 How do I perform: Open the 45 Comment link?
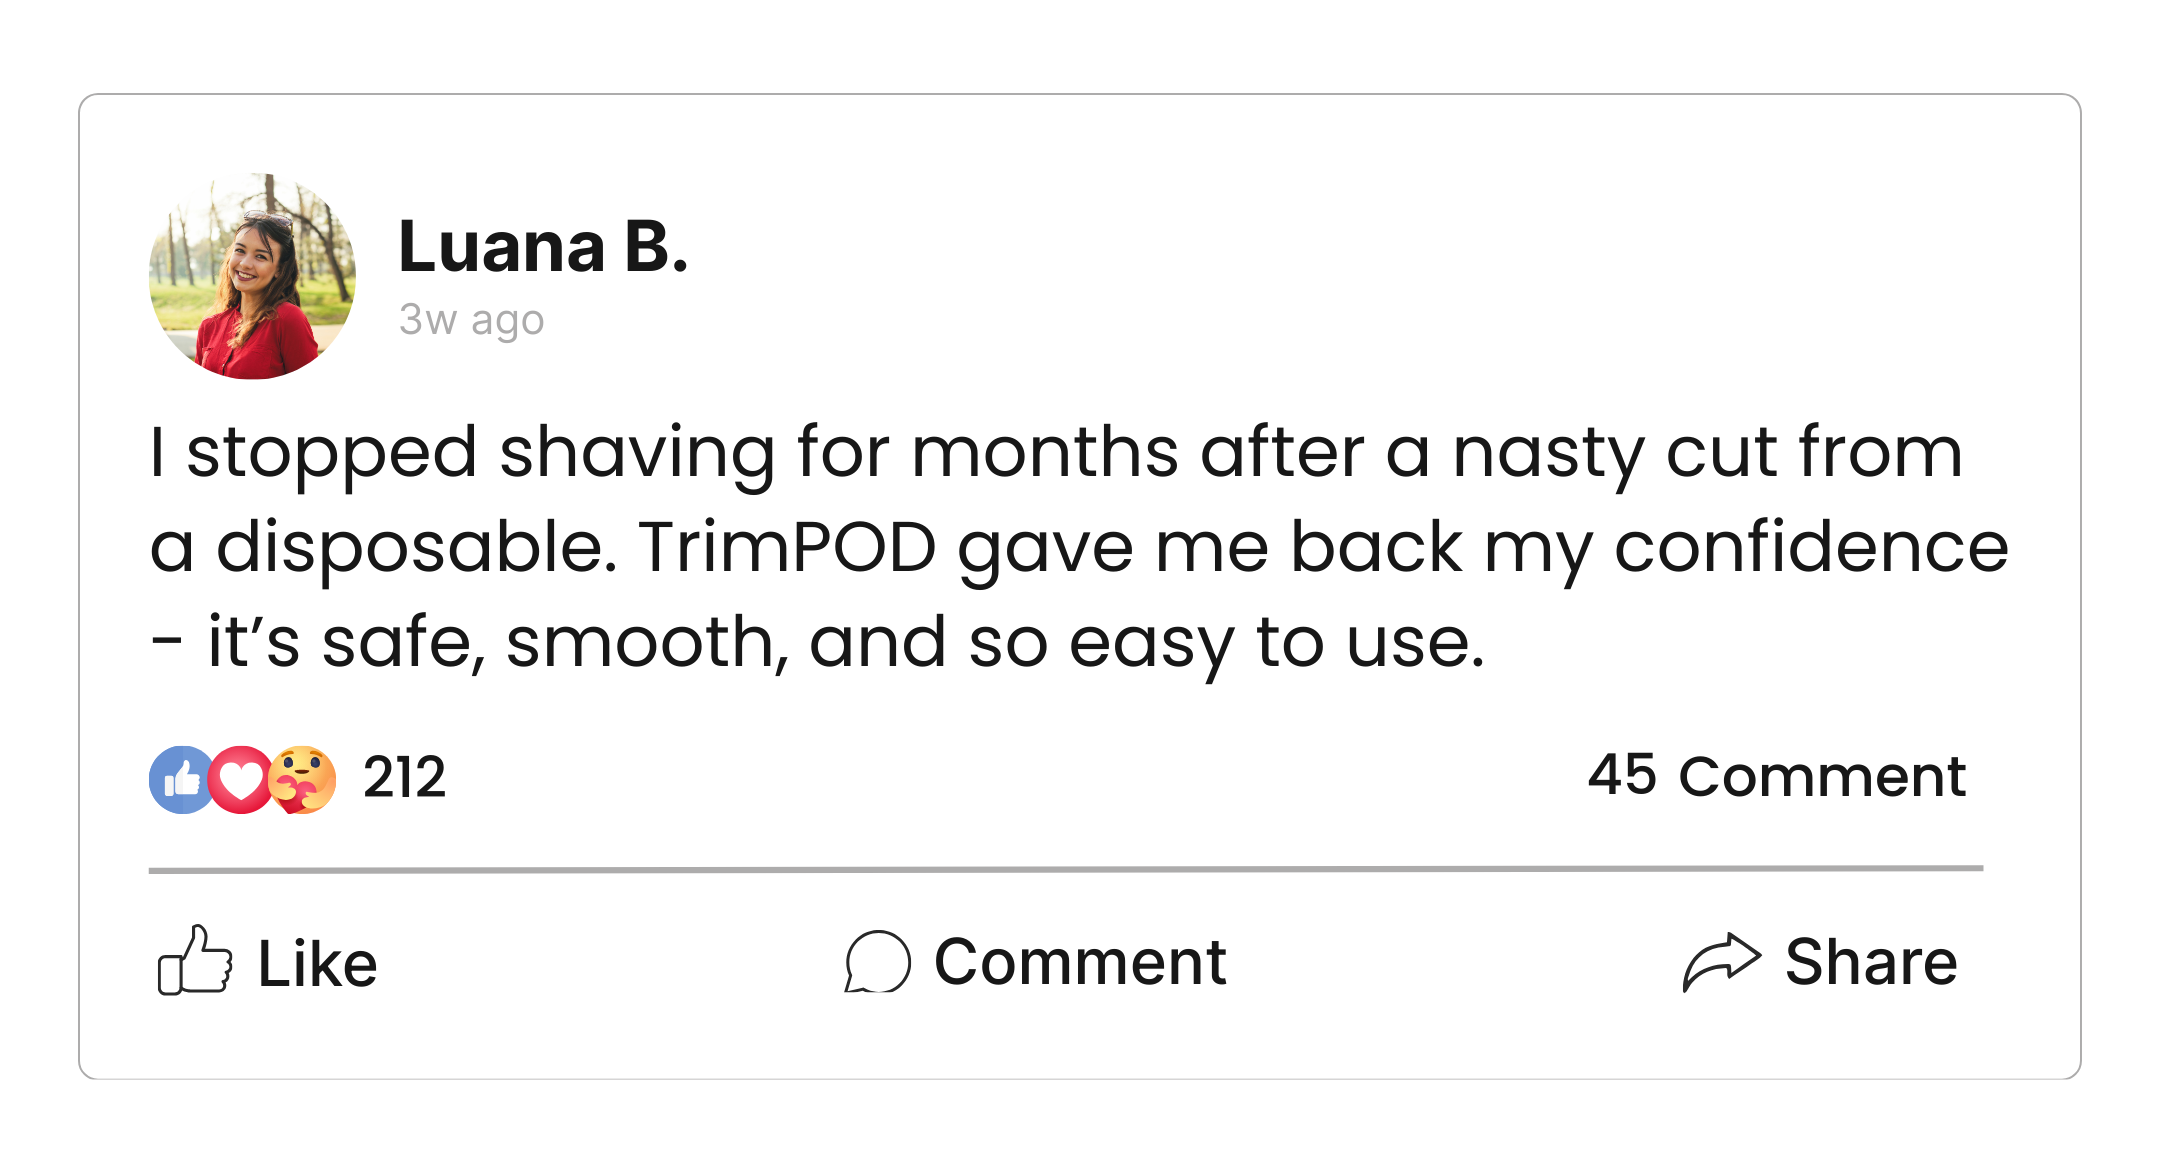(x=1776, y=776)
